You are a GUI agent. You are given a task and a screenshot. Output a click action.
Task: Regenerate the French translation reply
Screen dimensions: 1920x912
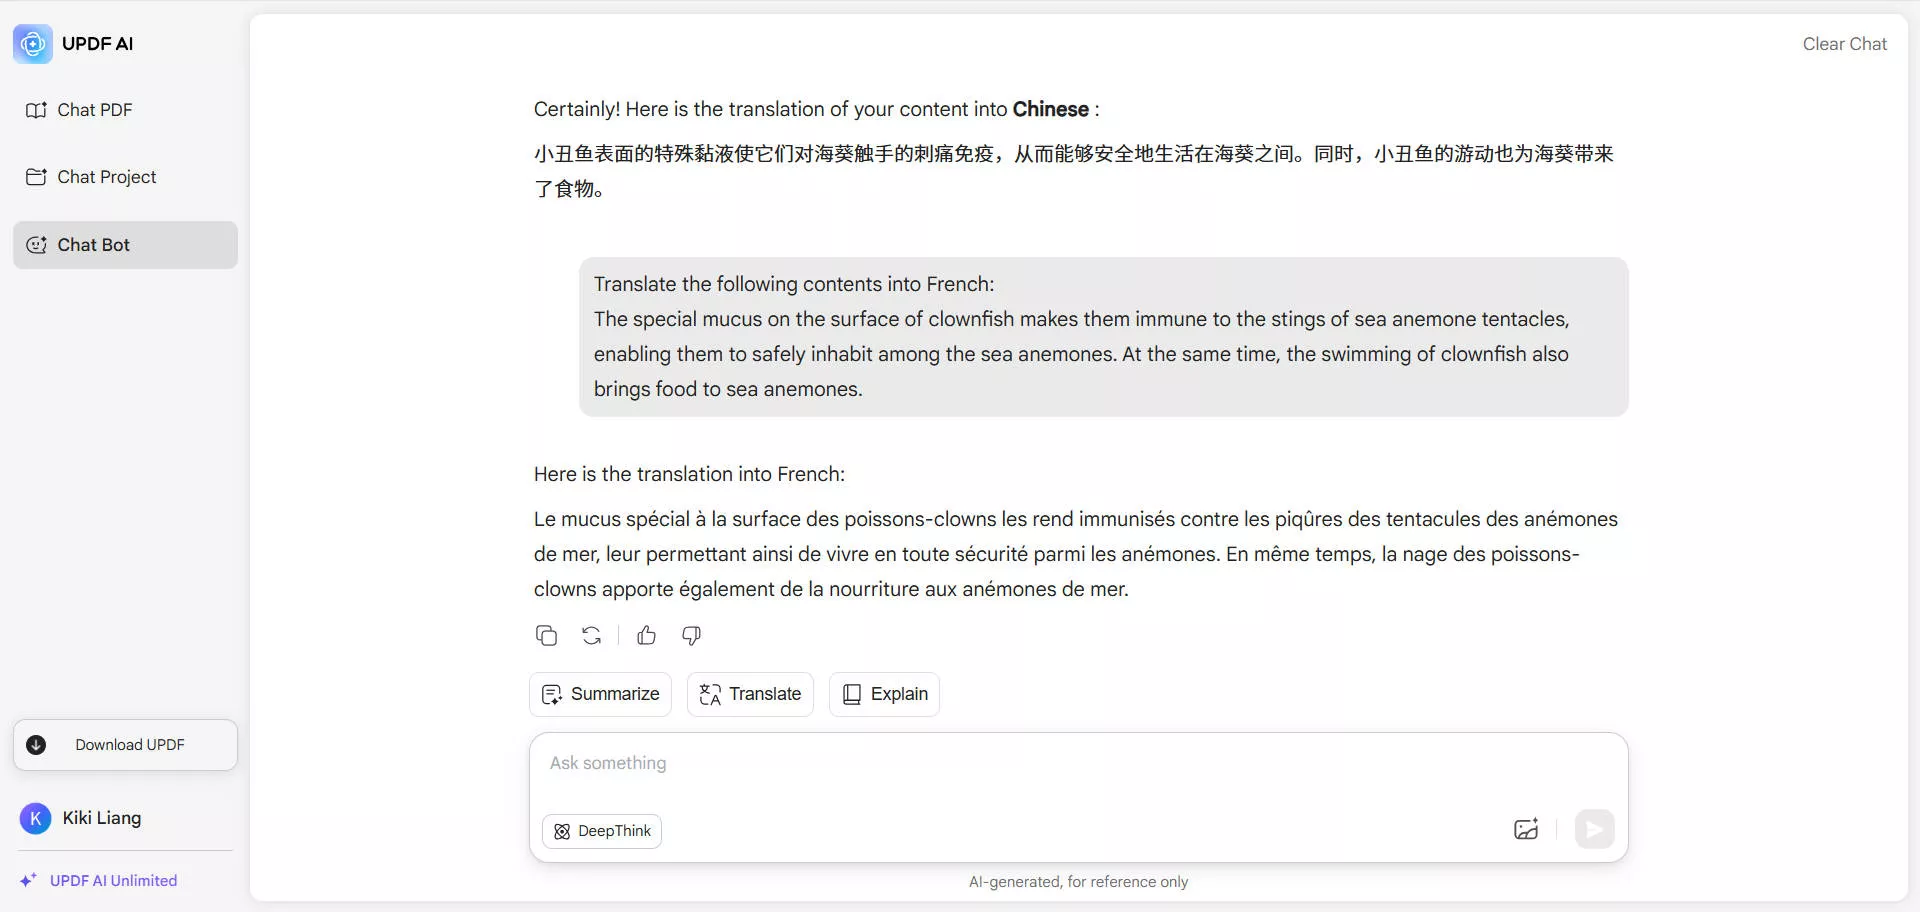pyautogui.click(x=592, y=635)
